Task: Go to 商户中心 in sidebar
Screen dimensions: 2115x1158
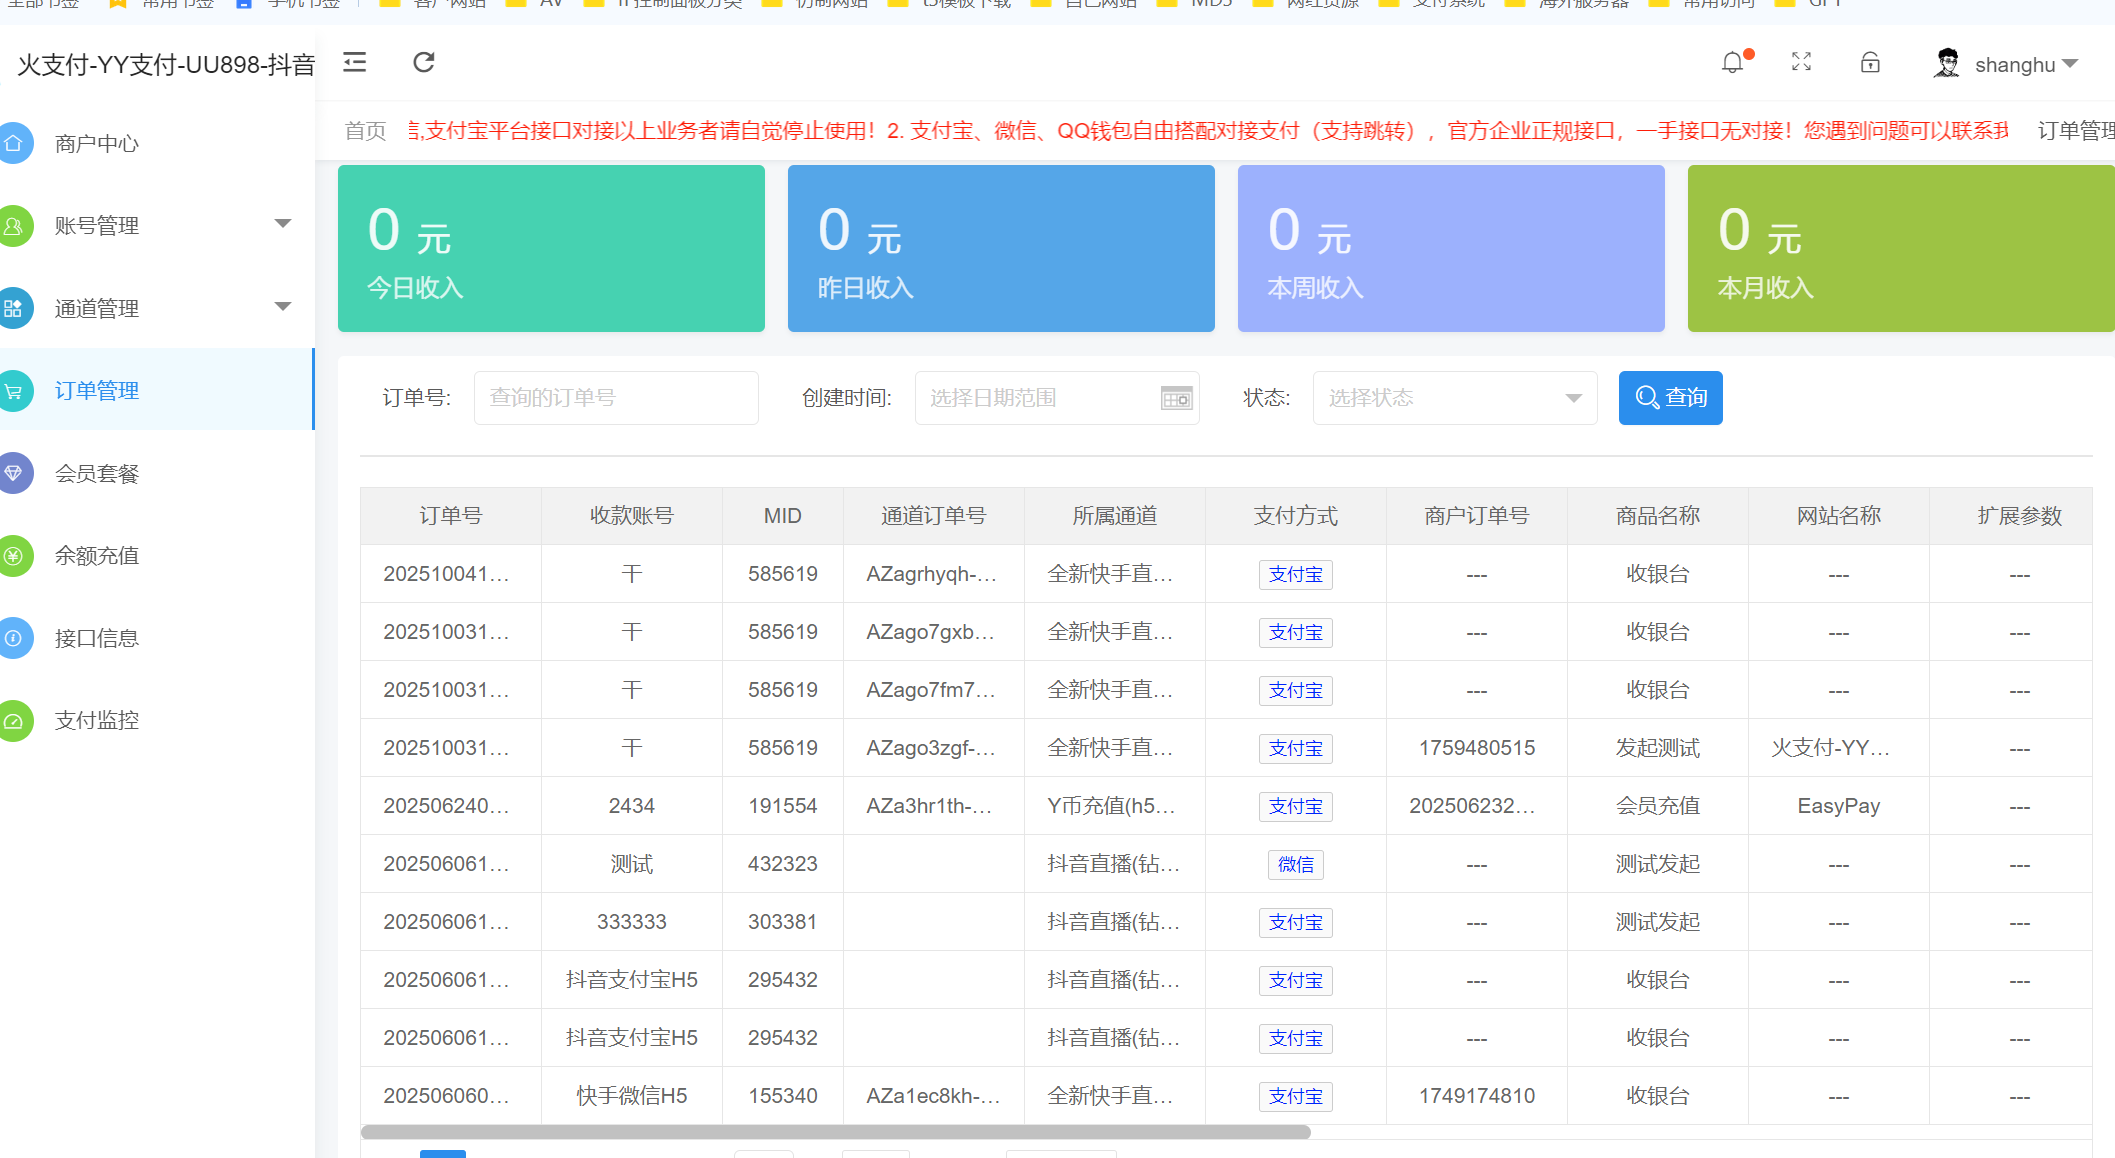Action: (x=97, y=144)
